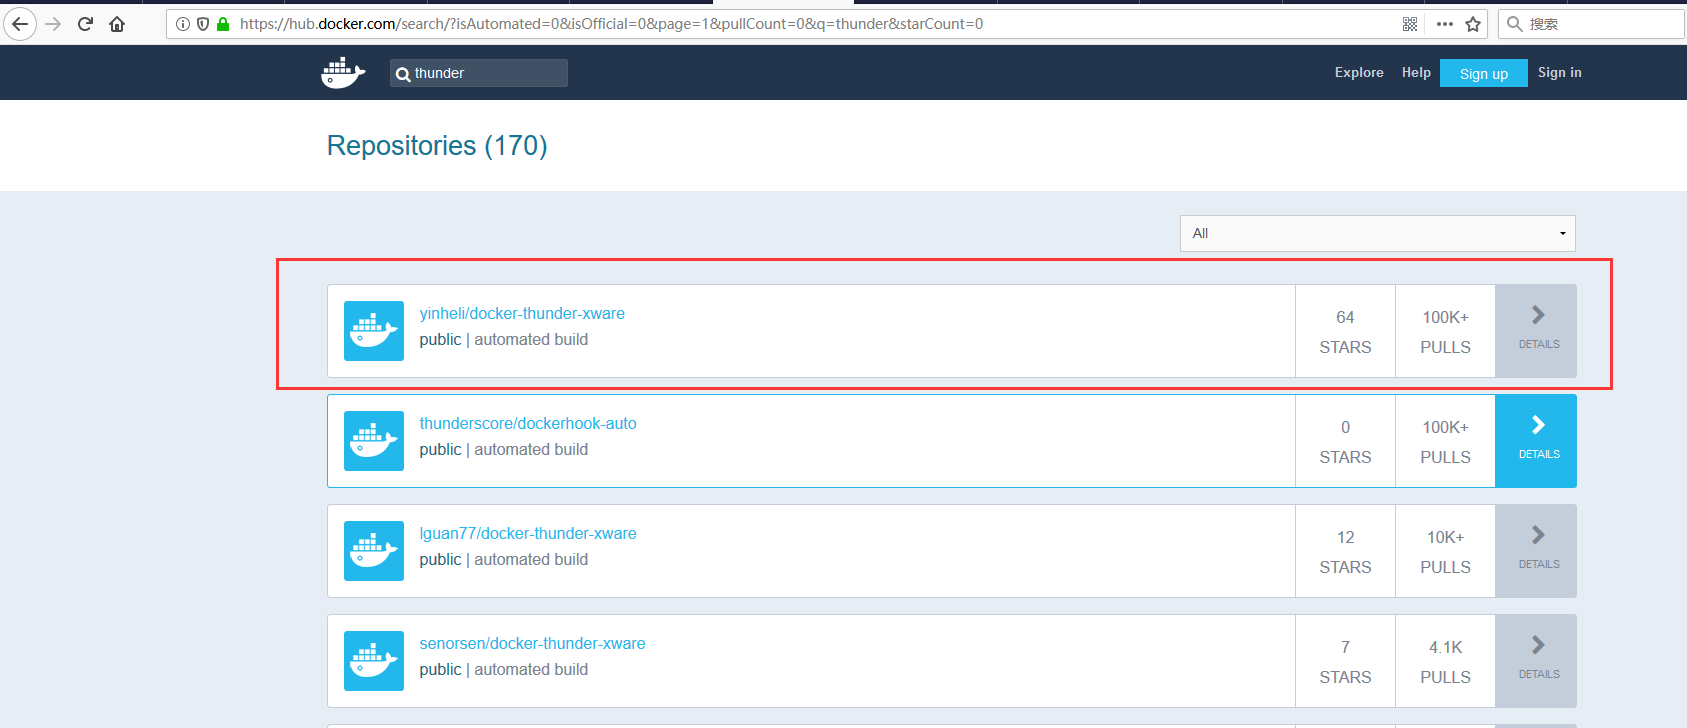The width and height of the screenshot is (1687, 728).
Task: Click 'public | automated build' under thunderscore repository
Action: coord(504,450)
